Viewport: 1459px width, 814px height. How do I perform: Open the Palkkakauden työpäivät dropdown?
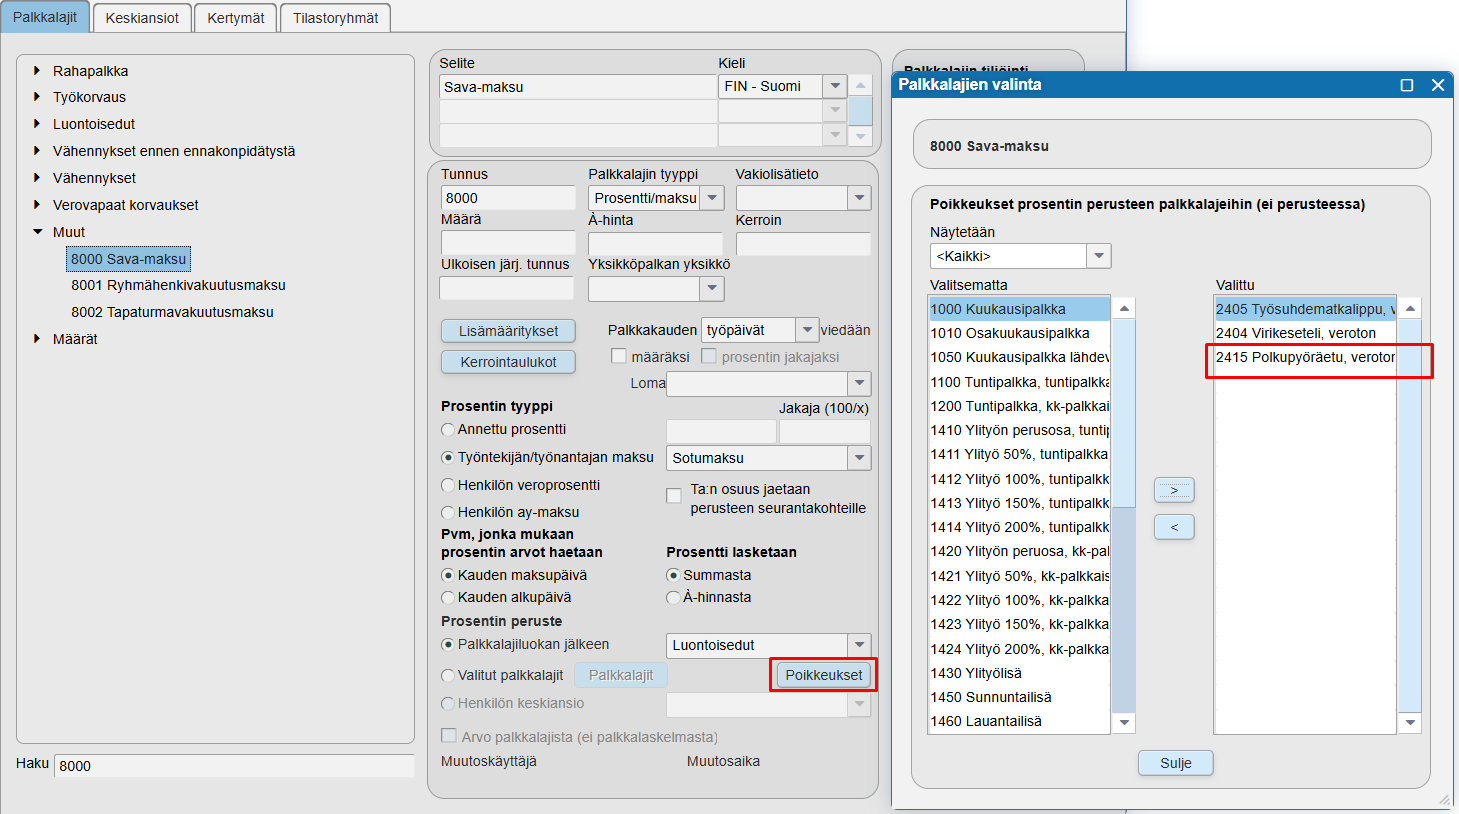[807, 330]
